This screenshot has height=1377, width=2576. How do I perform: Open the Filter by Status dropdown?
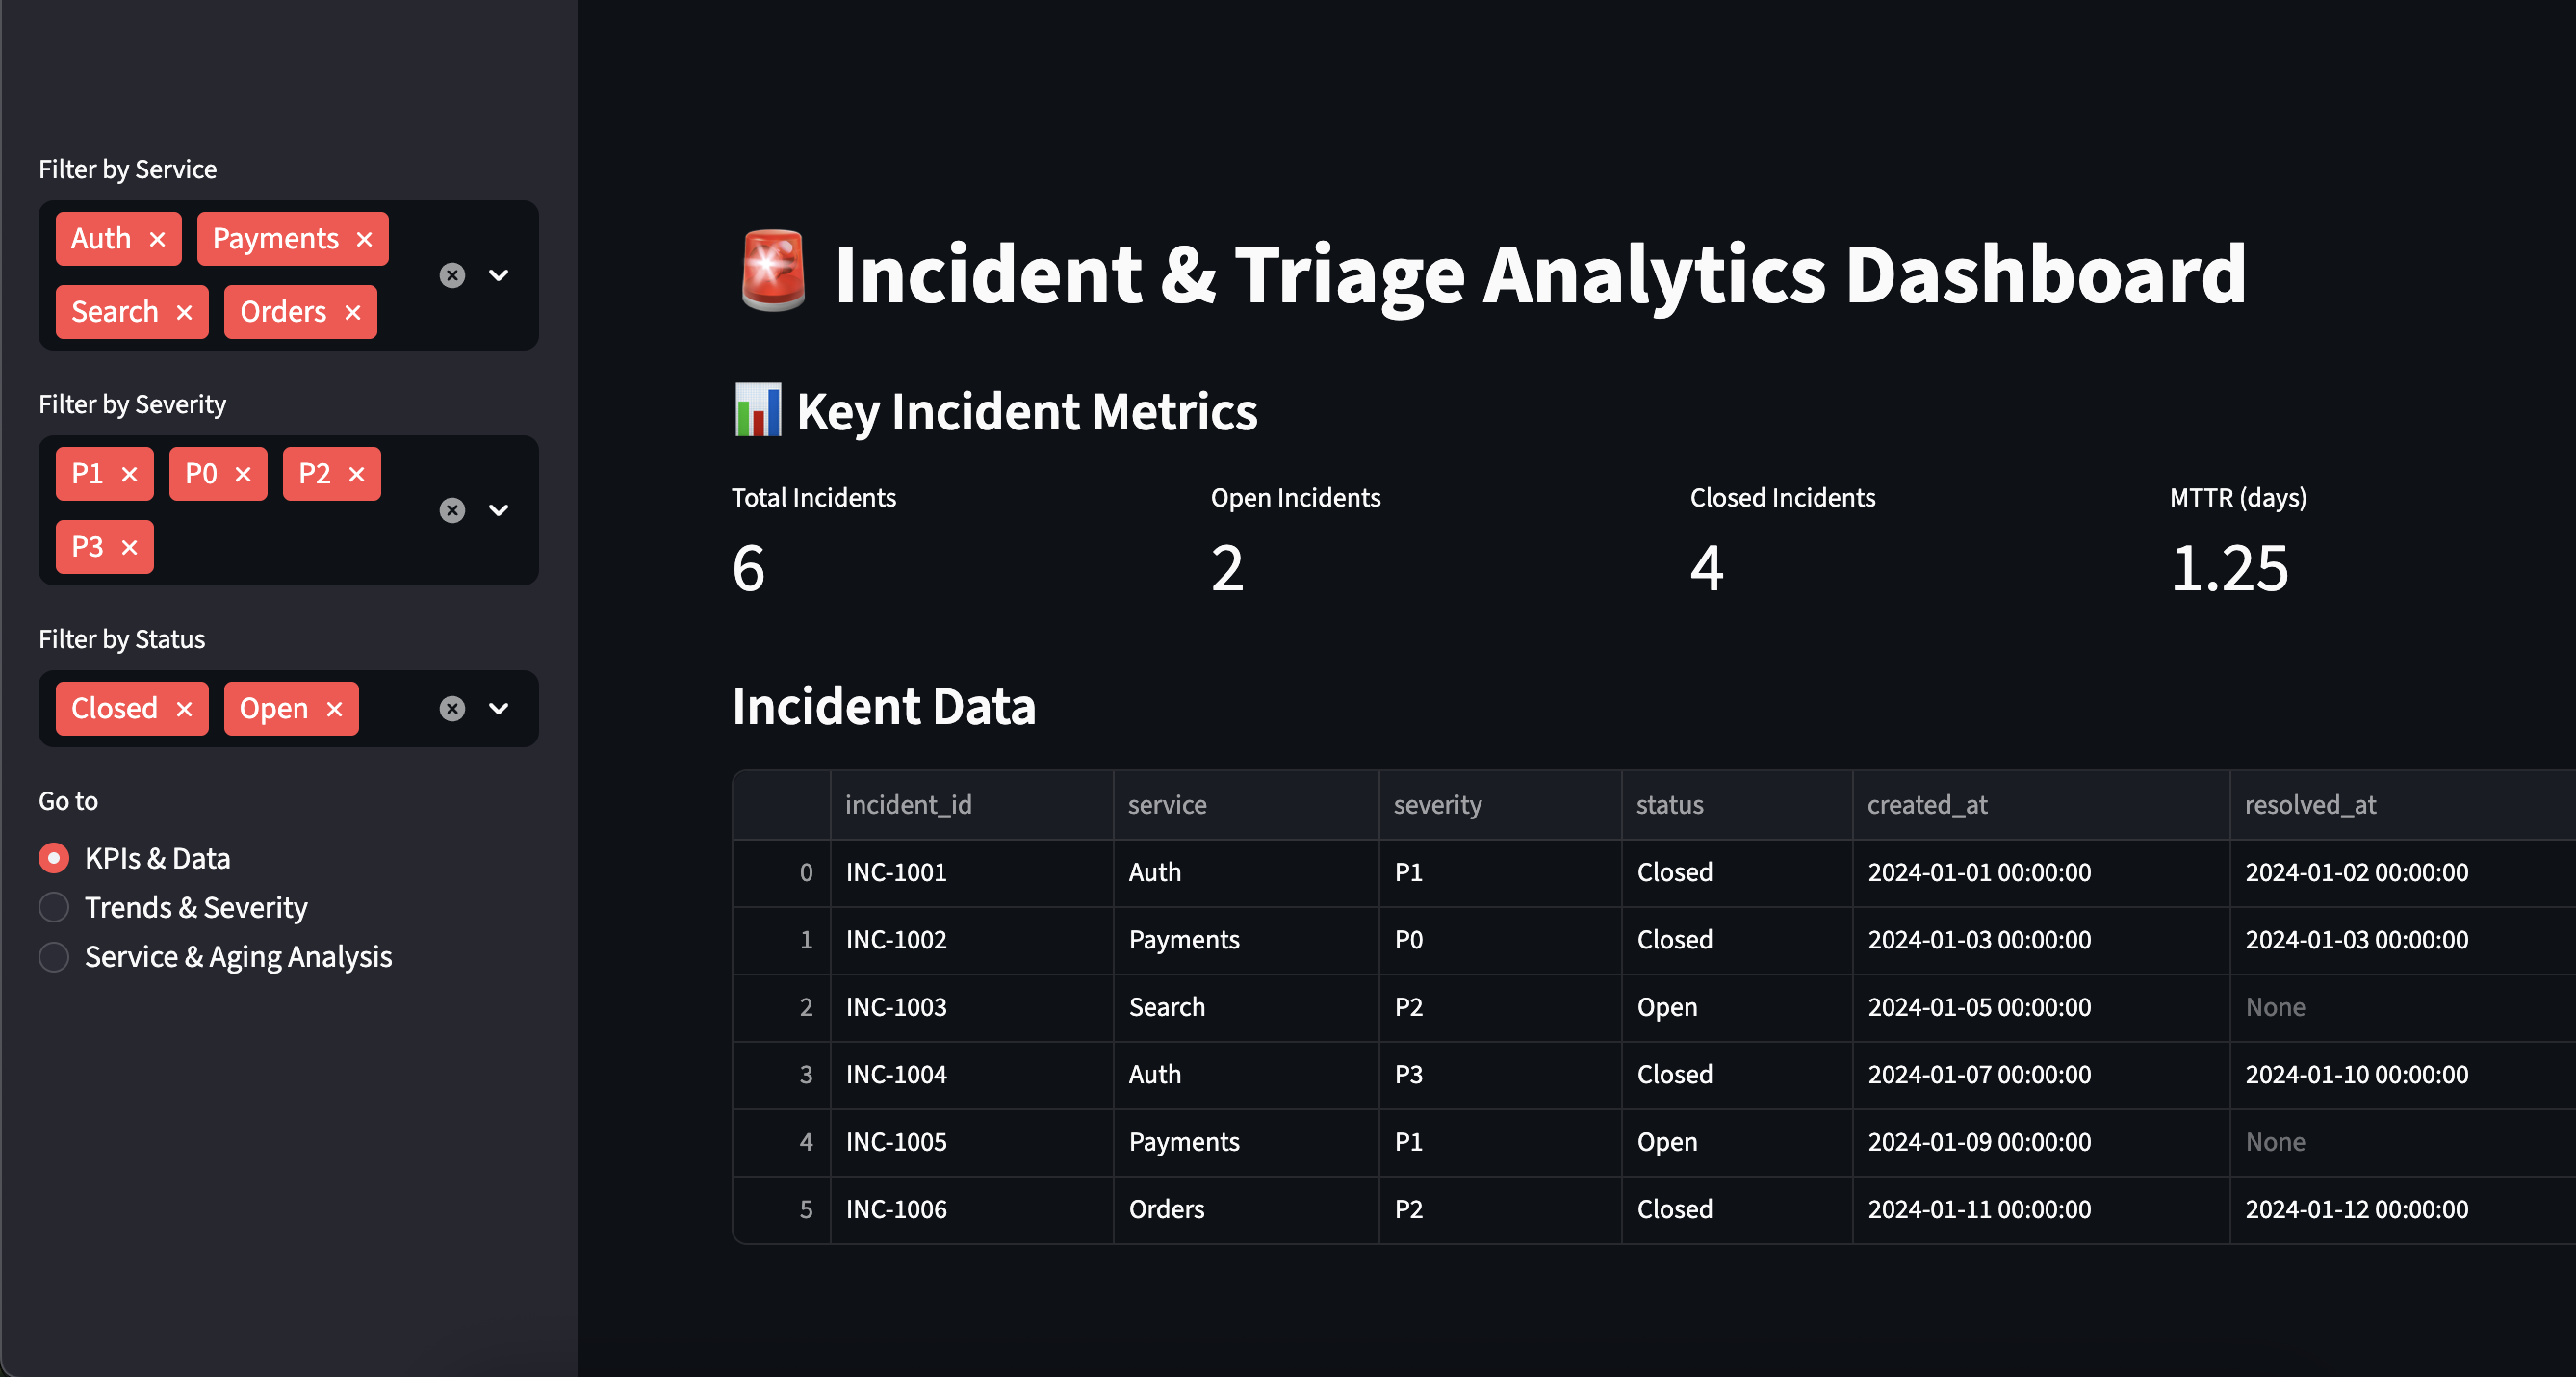pyautogui.click(x=499, y=708)
